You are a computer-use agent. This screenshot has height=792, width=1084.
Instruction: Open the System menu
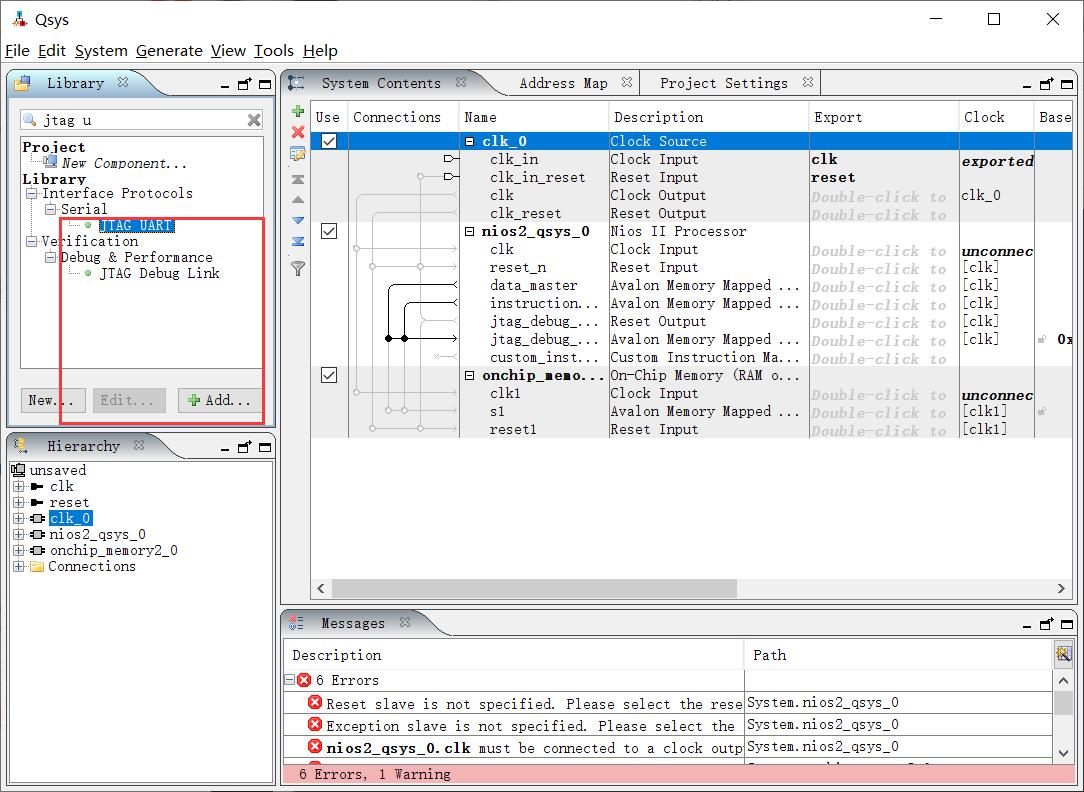pyautogui.click(x=101, y=50)
